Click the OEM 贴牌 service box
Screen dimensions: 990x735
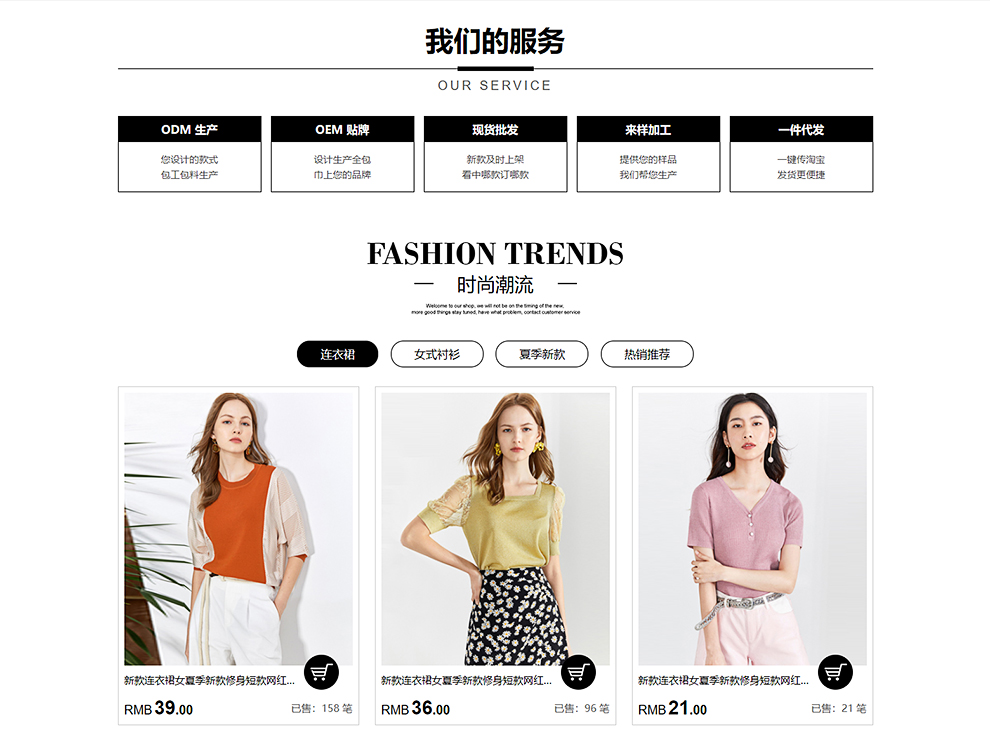tap(343, 154)
